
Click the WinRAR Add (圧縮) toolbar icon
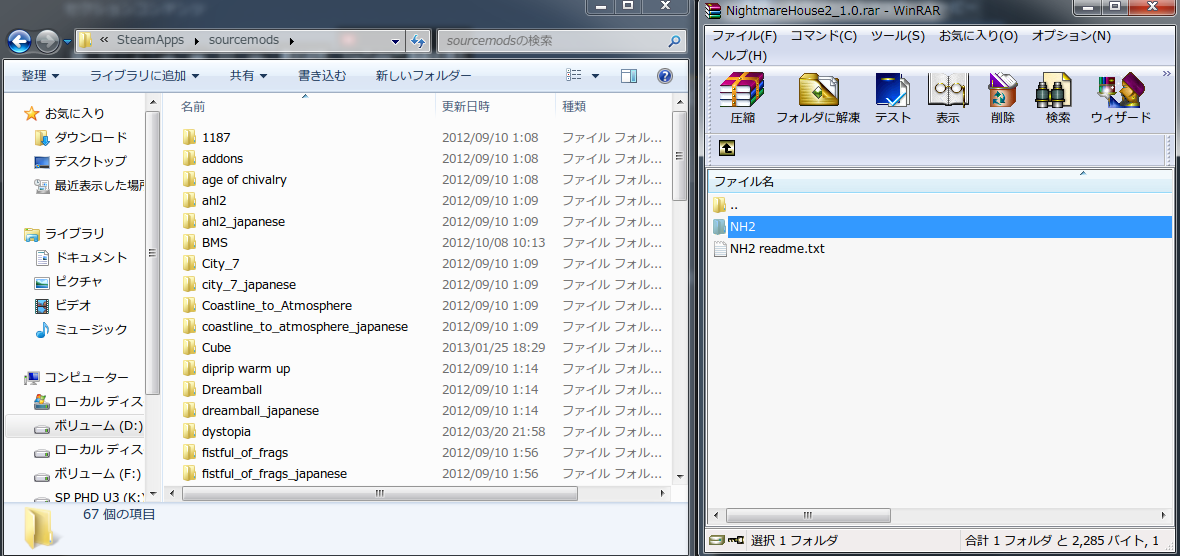coord(742,92)
